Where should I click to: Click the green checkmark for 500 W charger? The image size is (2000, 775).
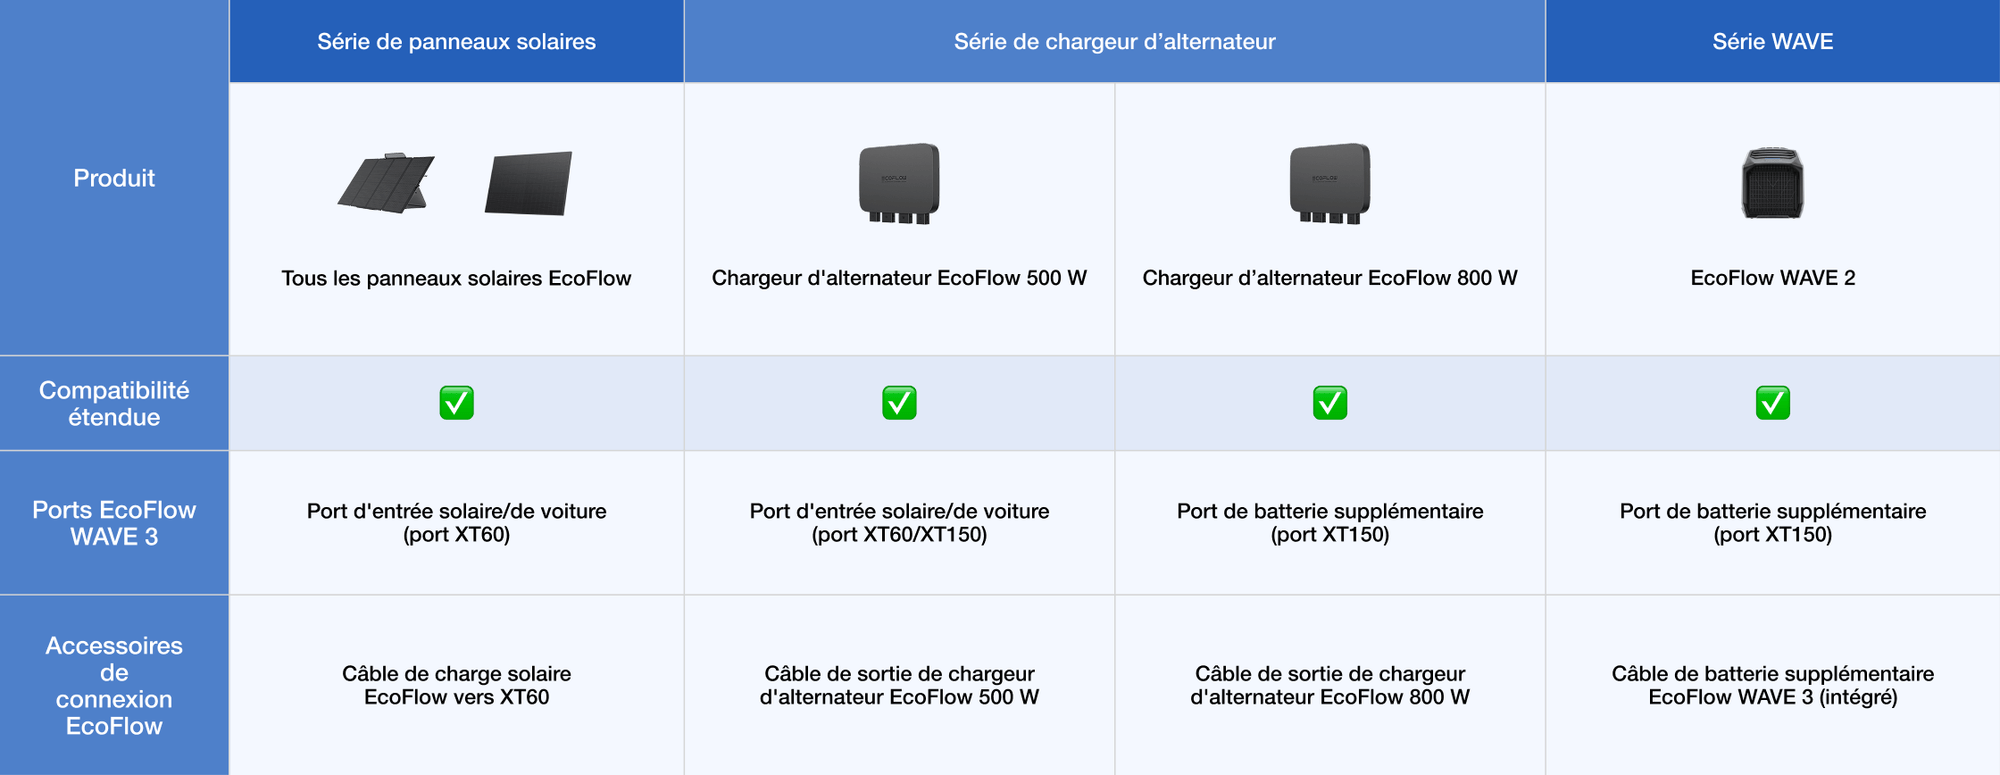coord(899,403)
